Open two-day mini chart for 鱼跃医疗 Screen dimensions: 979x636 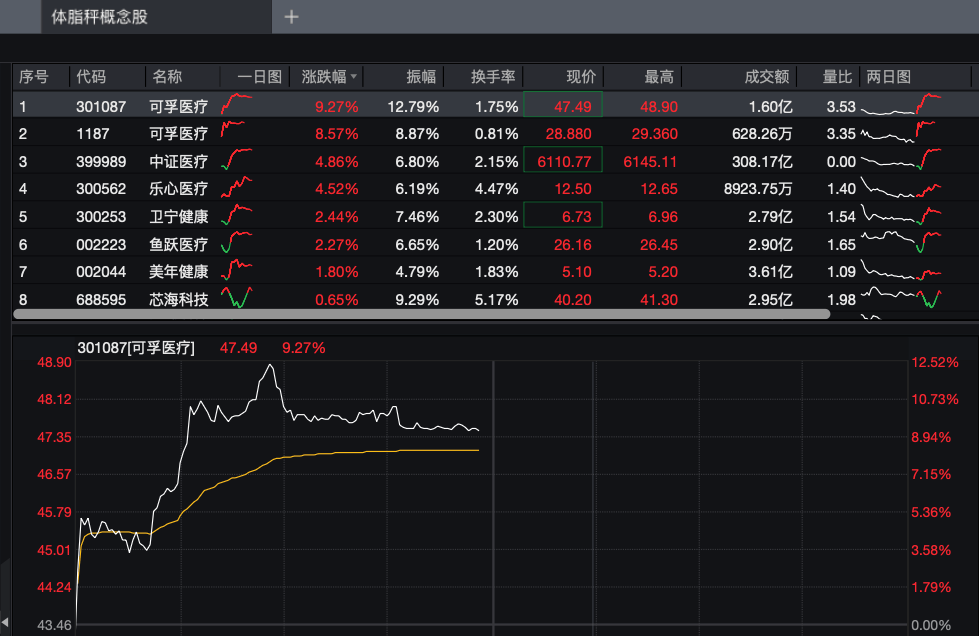[901, 242]
